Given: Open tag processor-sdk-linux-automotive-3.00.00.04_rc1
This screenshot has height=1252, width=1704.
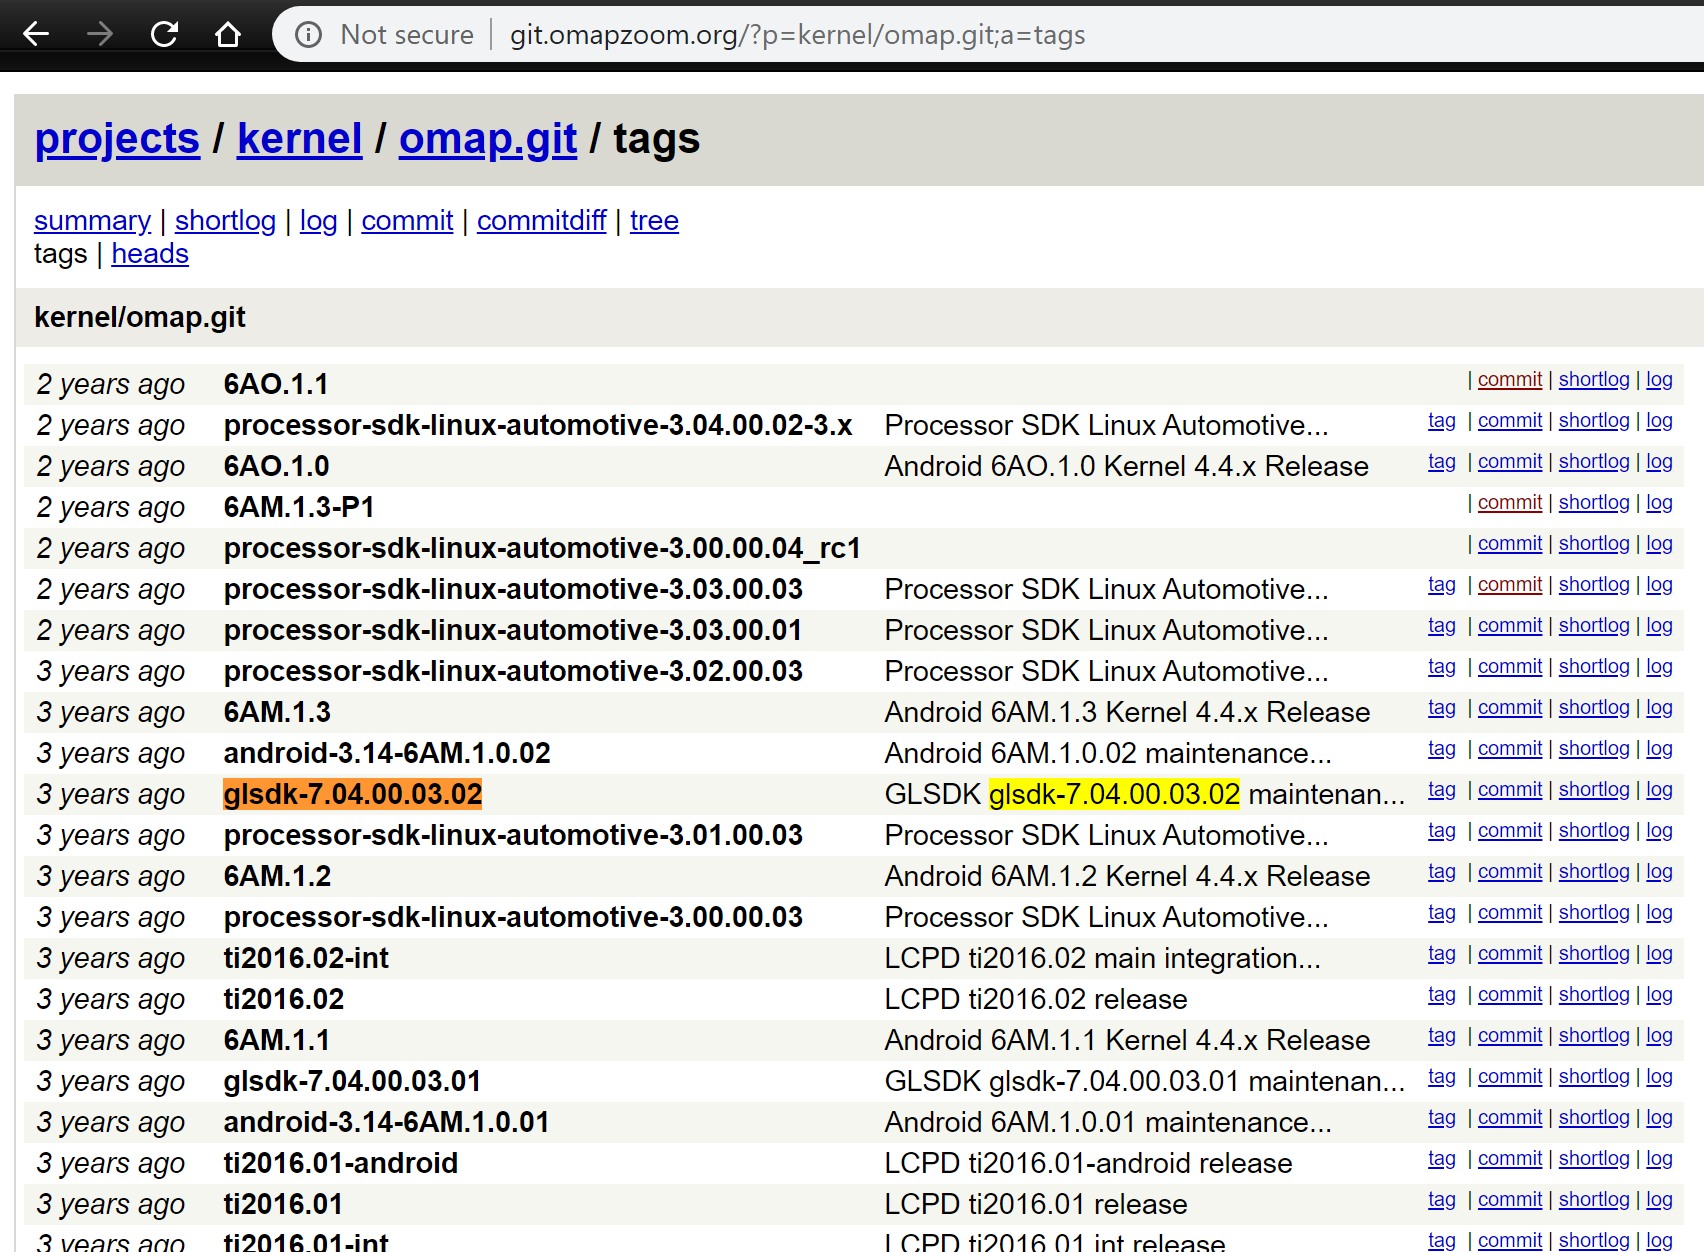Looking at the screenshot, I should (x=542, y=548).
